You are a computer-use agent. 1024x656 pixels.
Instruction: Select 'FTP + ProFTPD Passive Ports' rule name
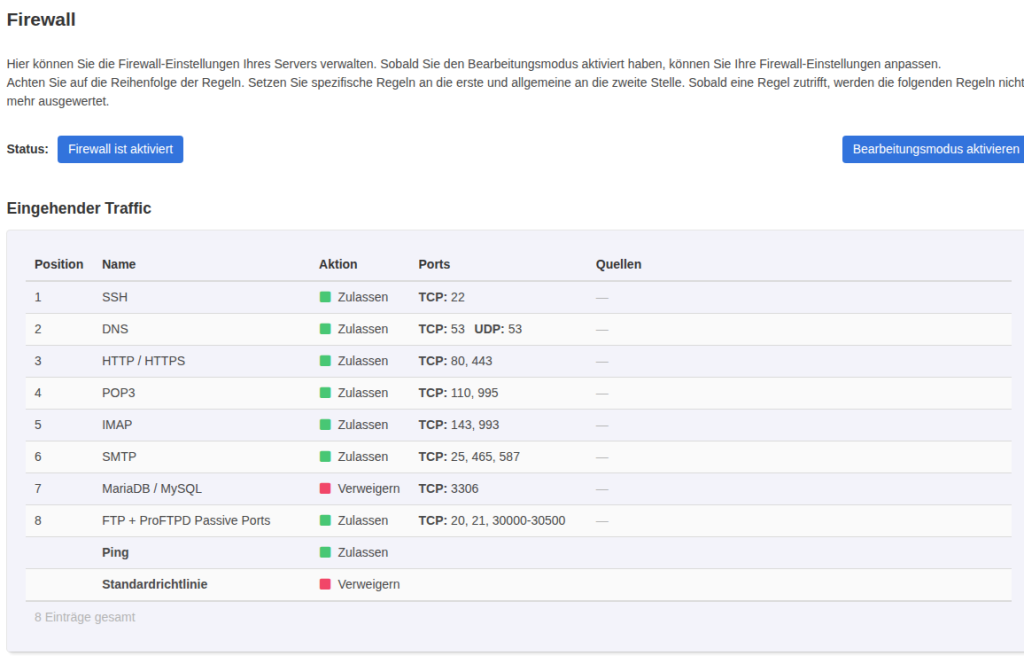tap(186, 520)
